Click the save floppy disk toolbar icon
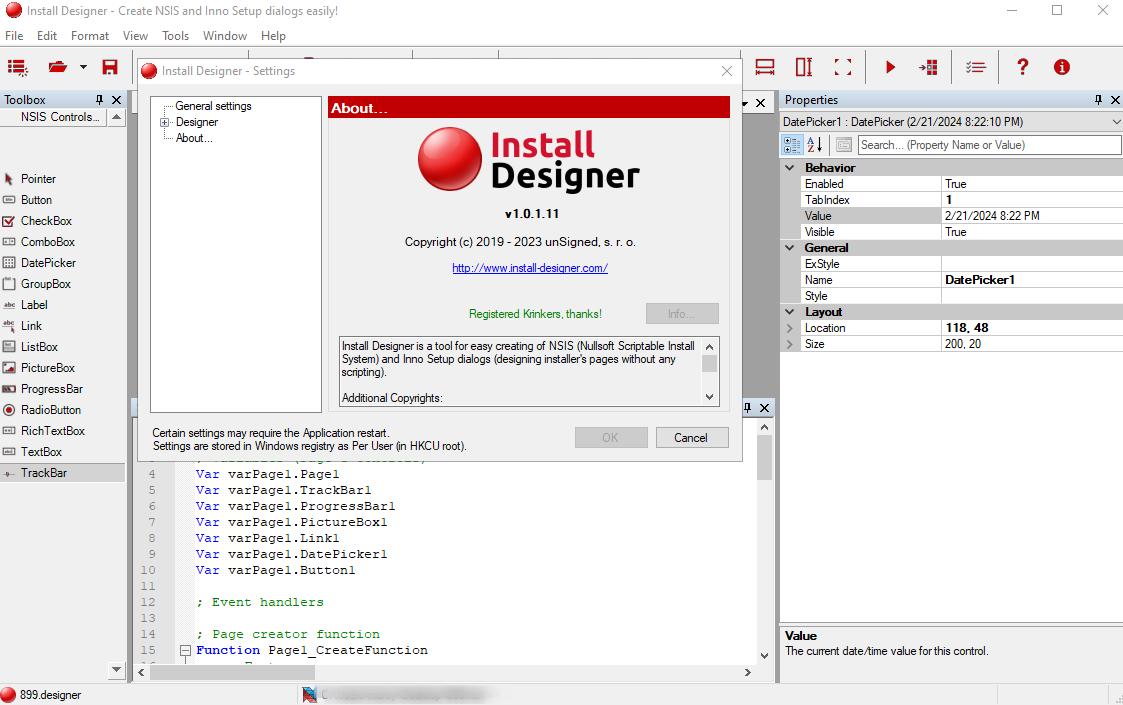 pyautogui.click(x=110, y=67)
